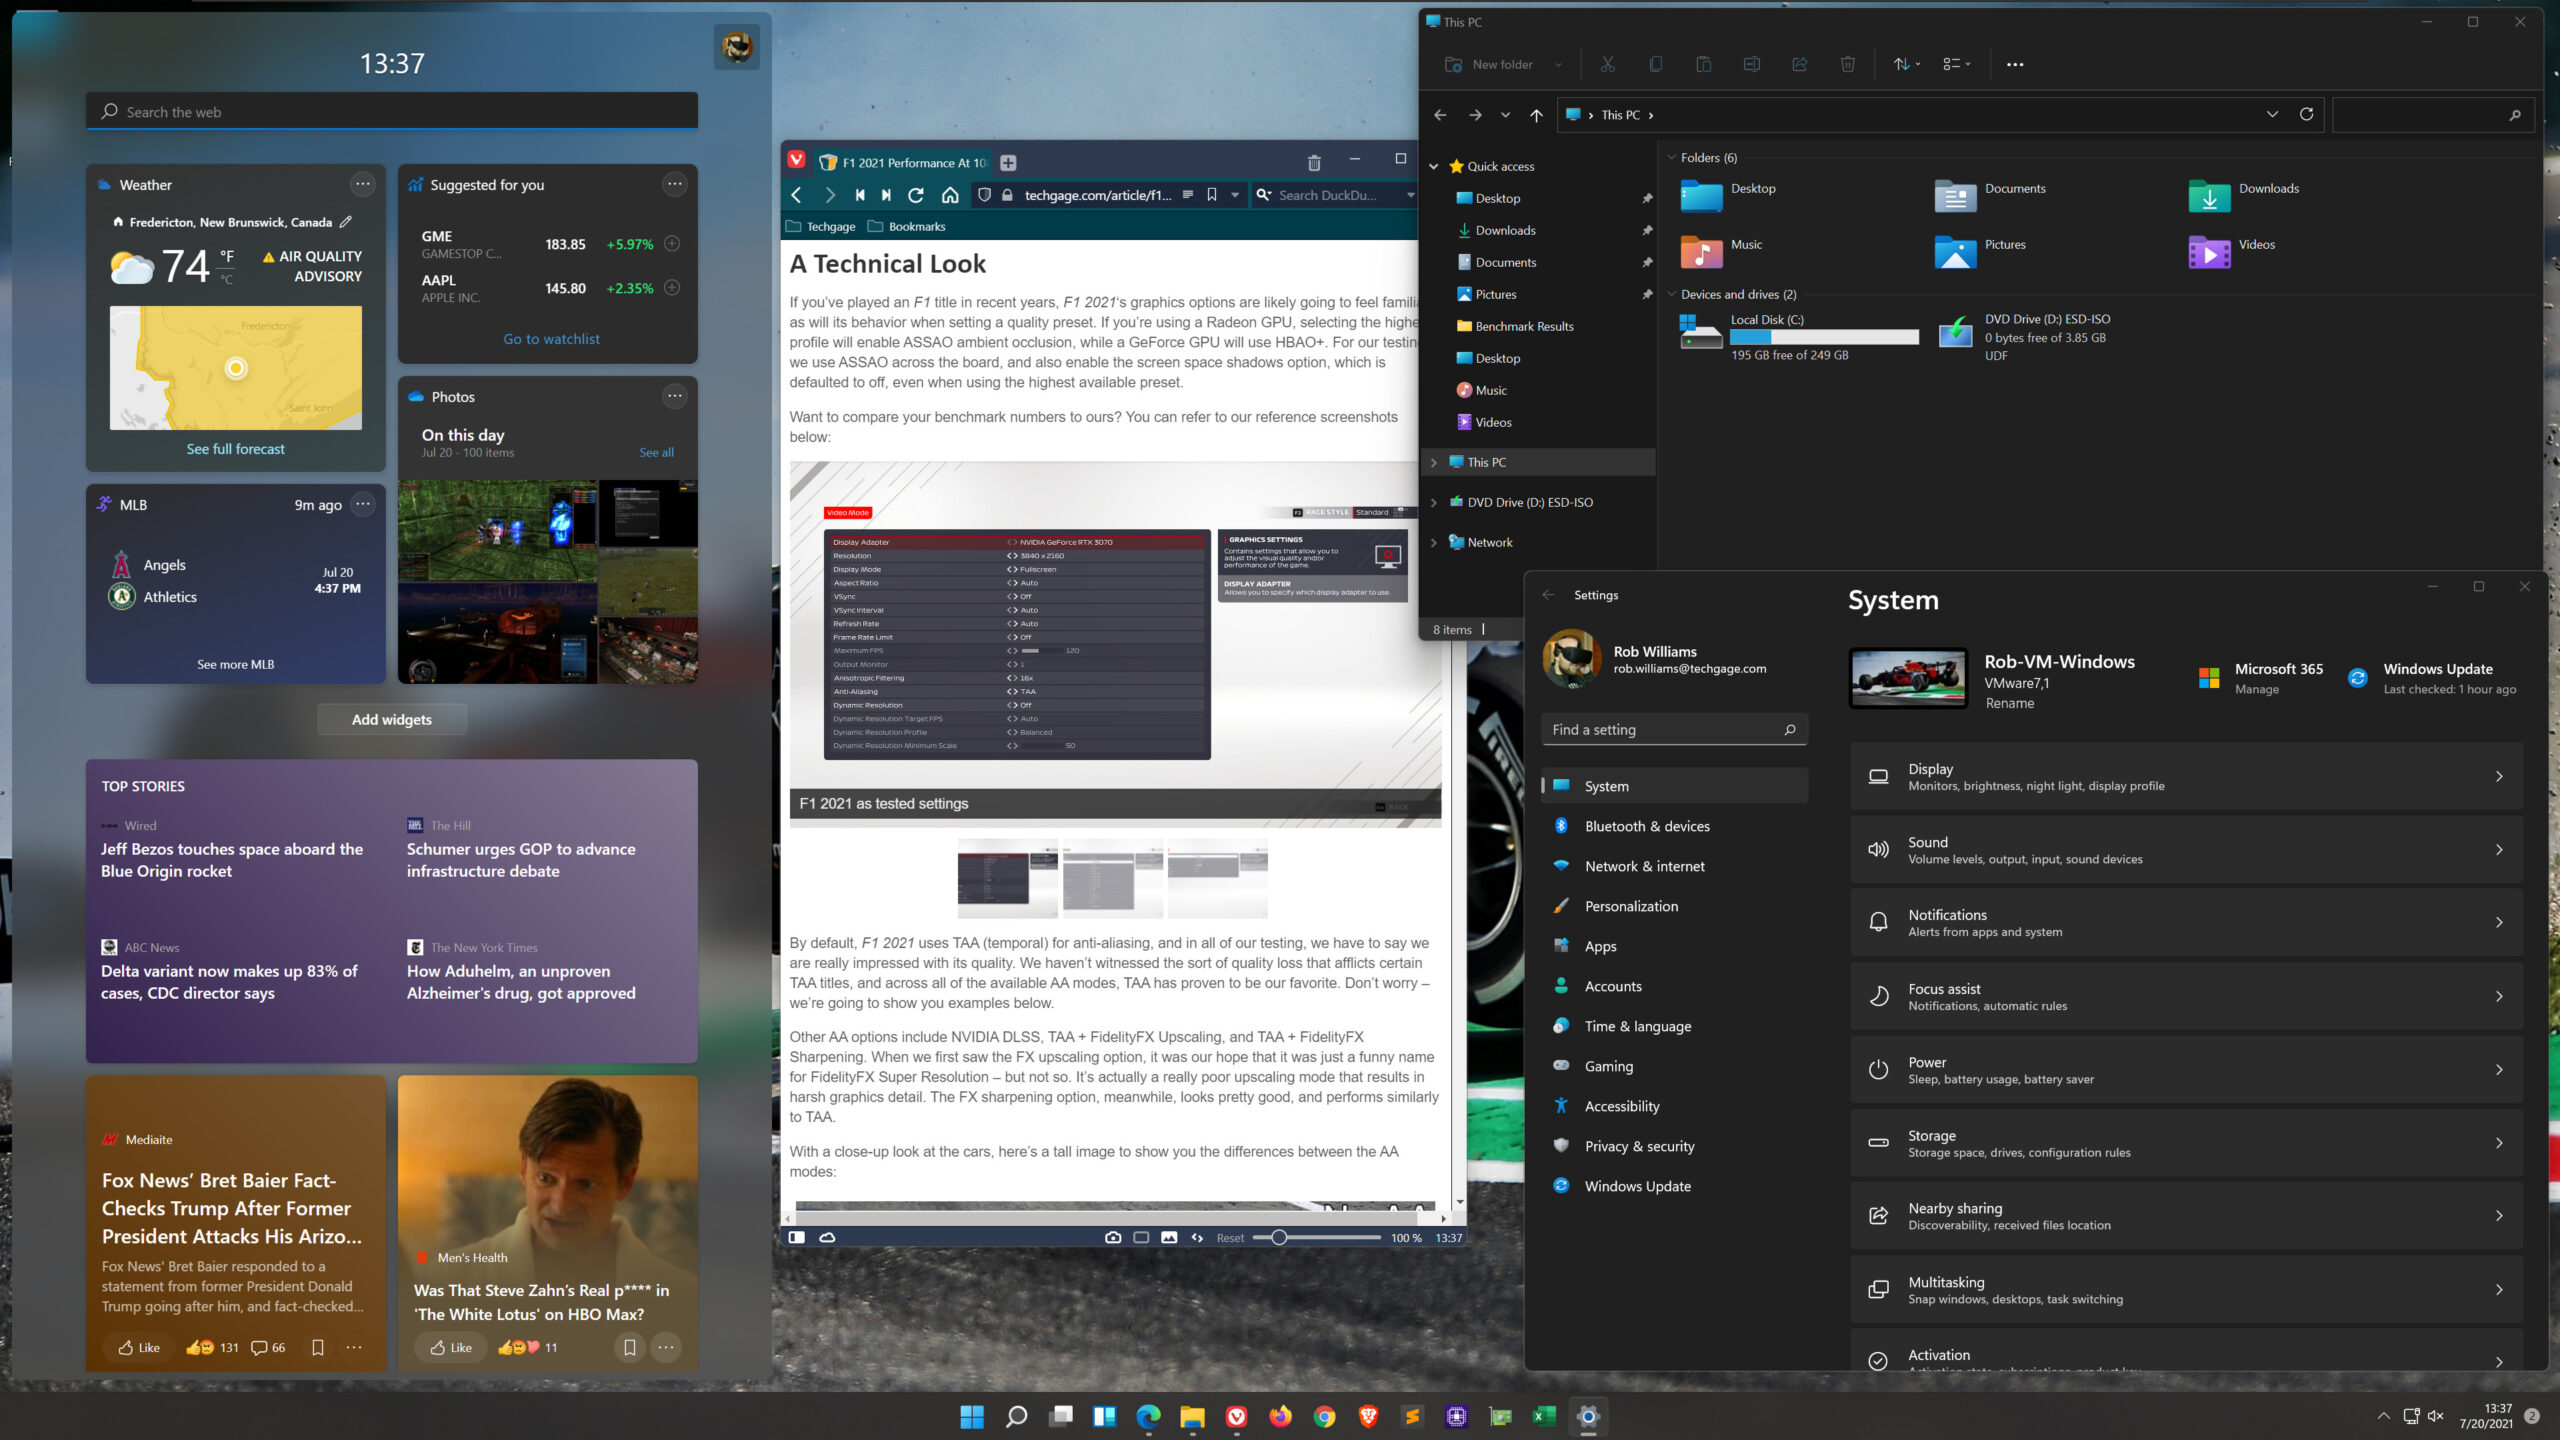Viewport: 2560px width, 1440px height.
Task: Click Rename under Rob-VM-Windows
Action: (2009, 703)
